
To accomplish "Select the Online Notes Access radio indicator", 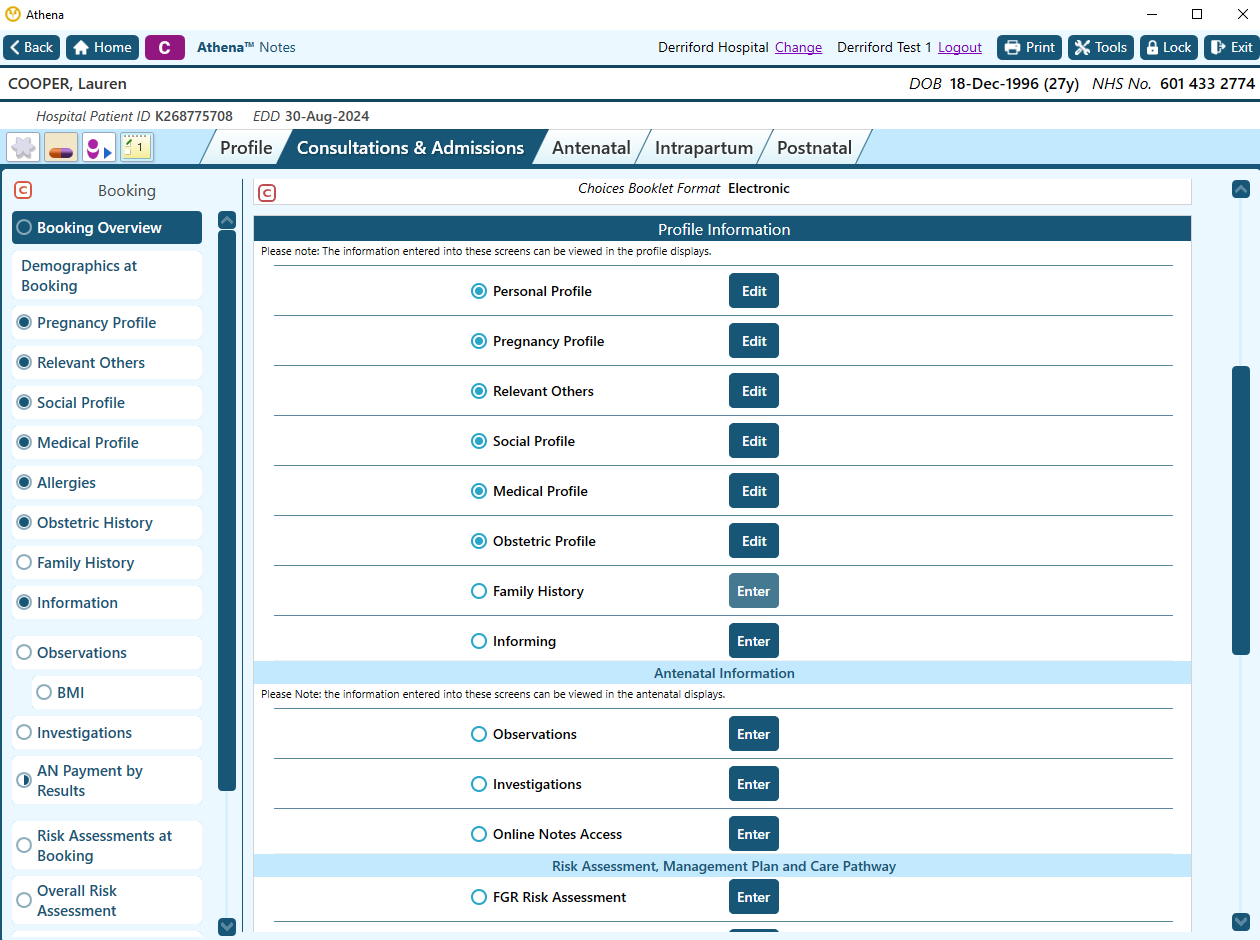I will tap(479, 834).
